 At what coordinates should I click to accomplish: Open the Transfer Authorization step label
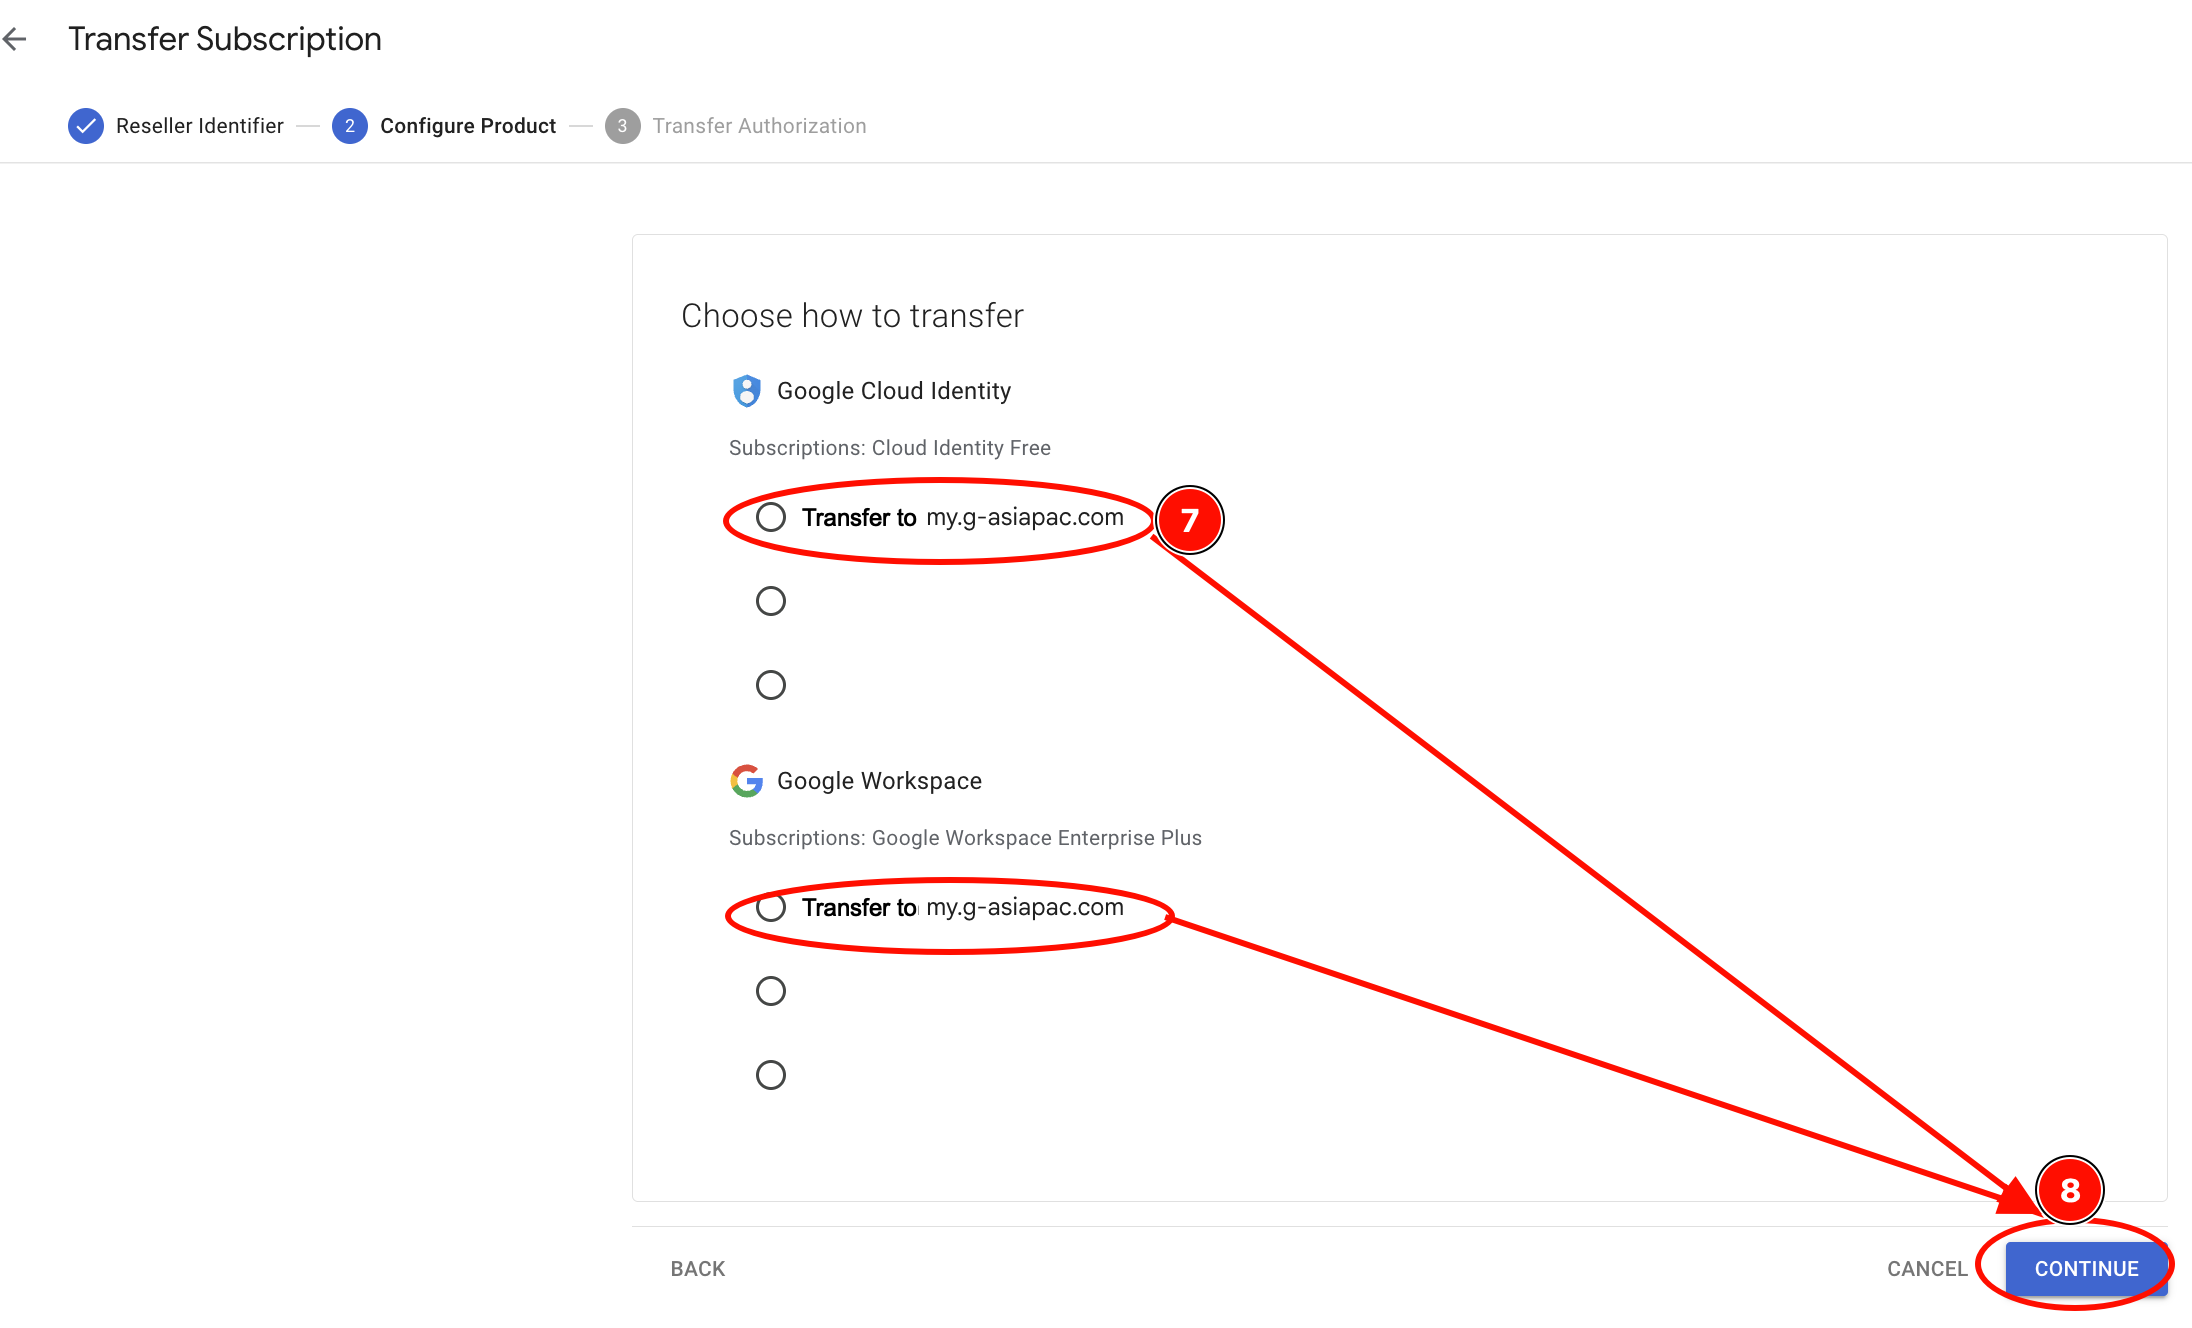tap(760, 126)
